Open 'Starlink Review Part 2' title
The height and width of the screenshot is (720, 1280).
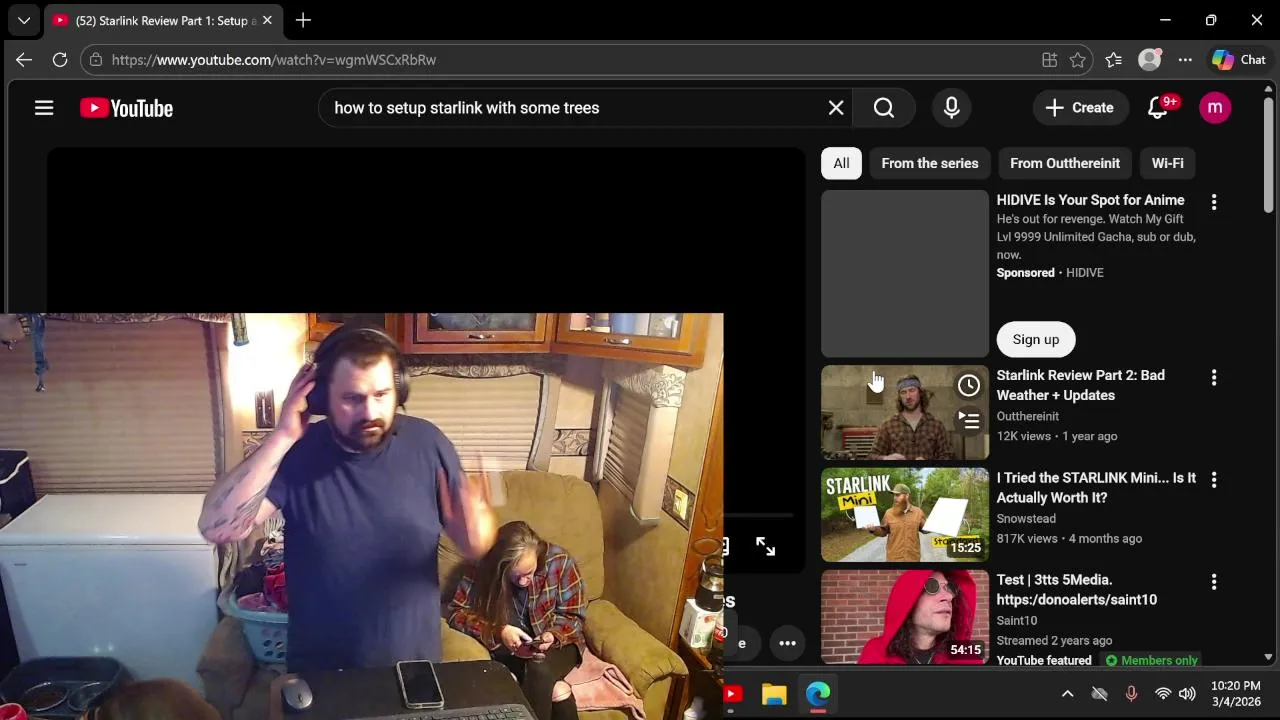[x=1080, y=385]
